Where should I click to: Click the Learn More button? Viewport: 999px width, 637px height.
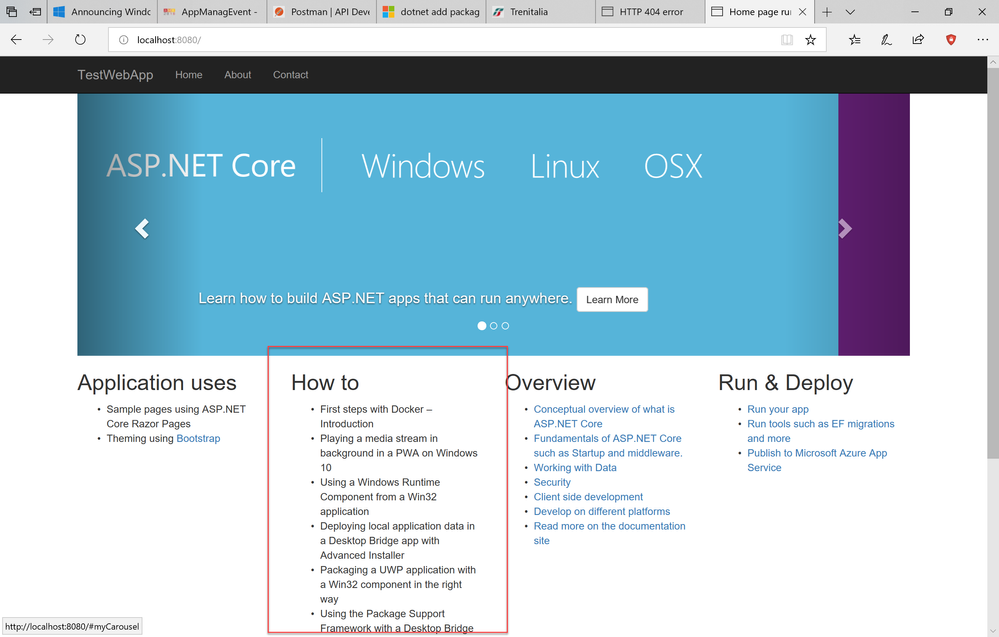[612, 299]
